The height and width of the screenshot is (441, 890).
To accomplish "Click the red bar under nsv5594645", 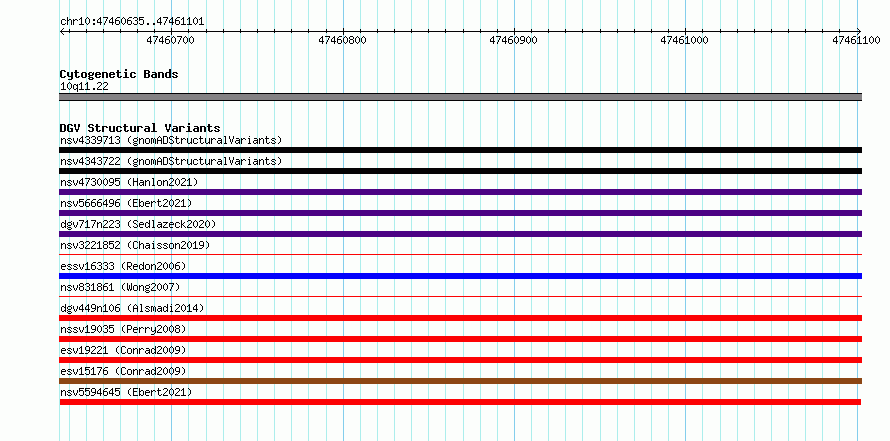I will (460, 402).
